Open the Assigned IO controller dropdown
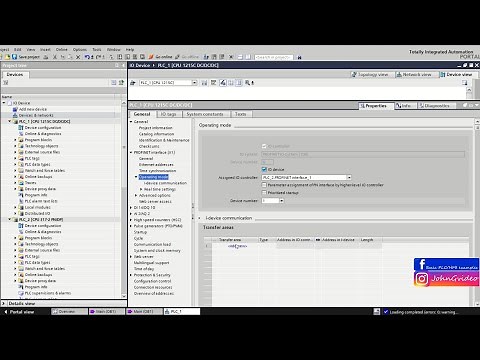The image size is (480, 360). pyautogui.click(x=349, y=178)
